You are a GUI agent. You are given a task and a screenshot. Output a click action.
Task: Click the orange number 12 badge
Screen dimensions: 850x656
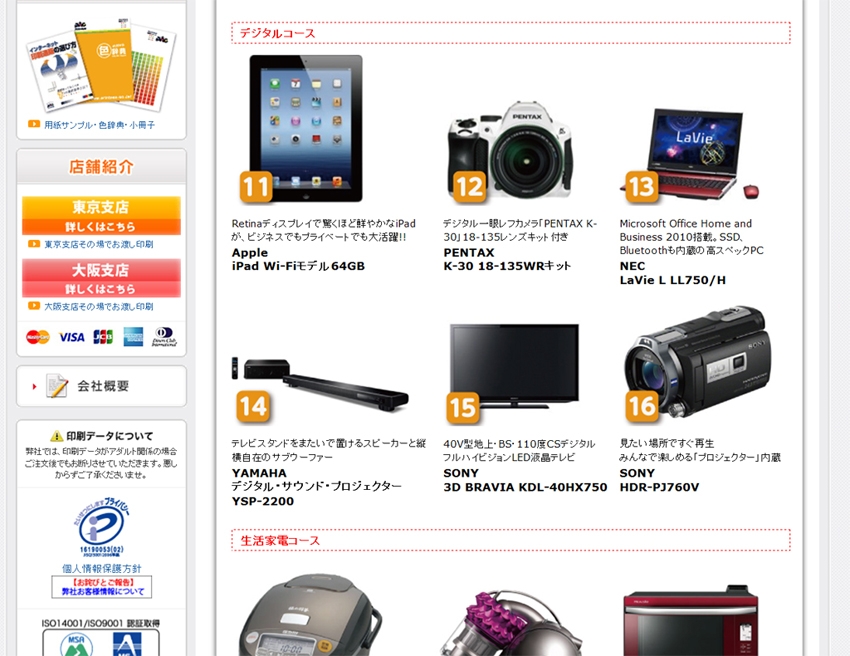click(x=469, y=187)
